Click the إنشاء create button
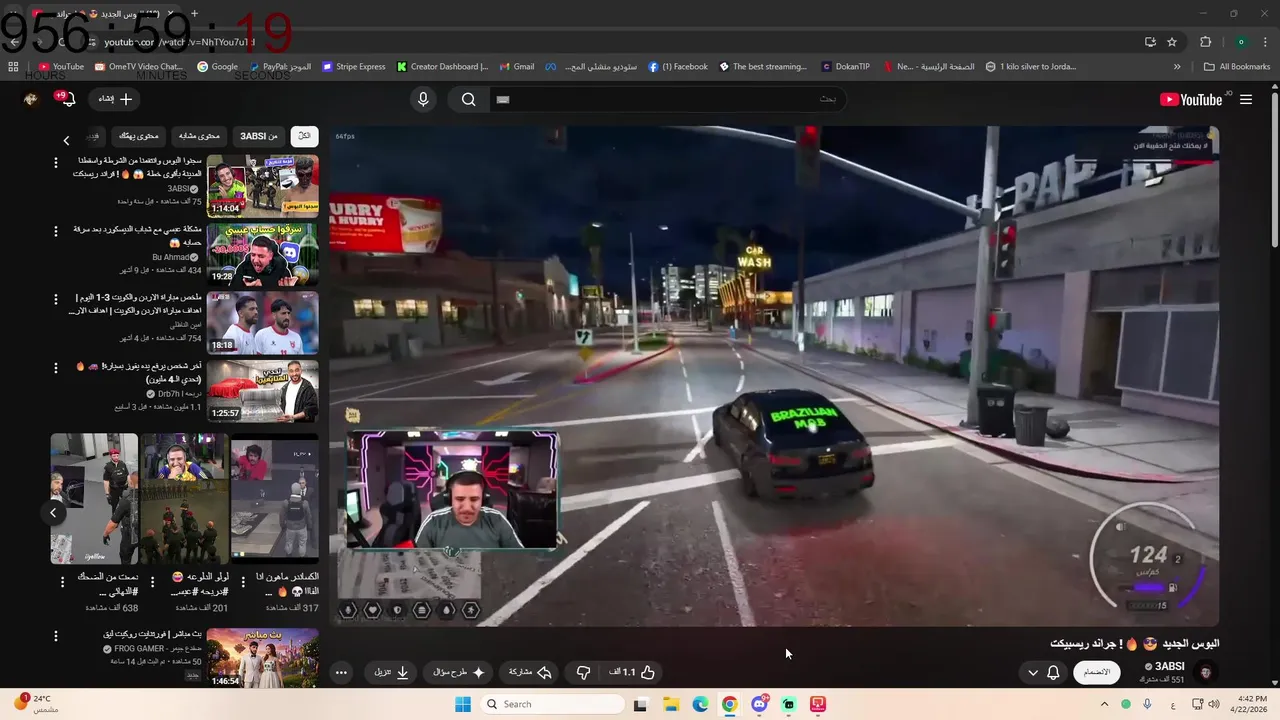Image resolution: width=1280 pixels, height=720 pixels. click(115, 99)
